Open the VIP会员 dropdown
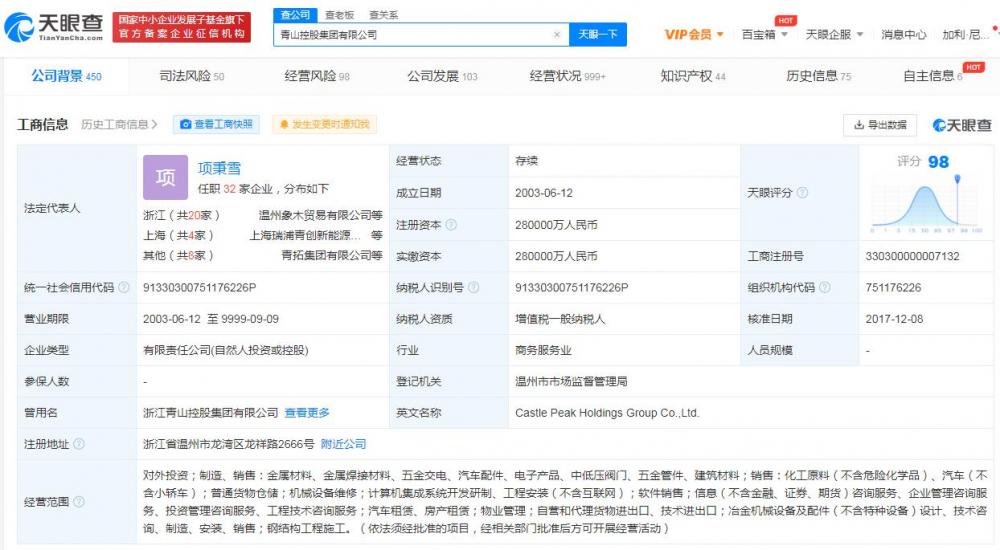This screenshot has width=1000, height=550. point(694,34)
